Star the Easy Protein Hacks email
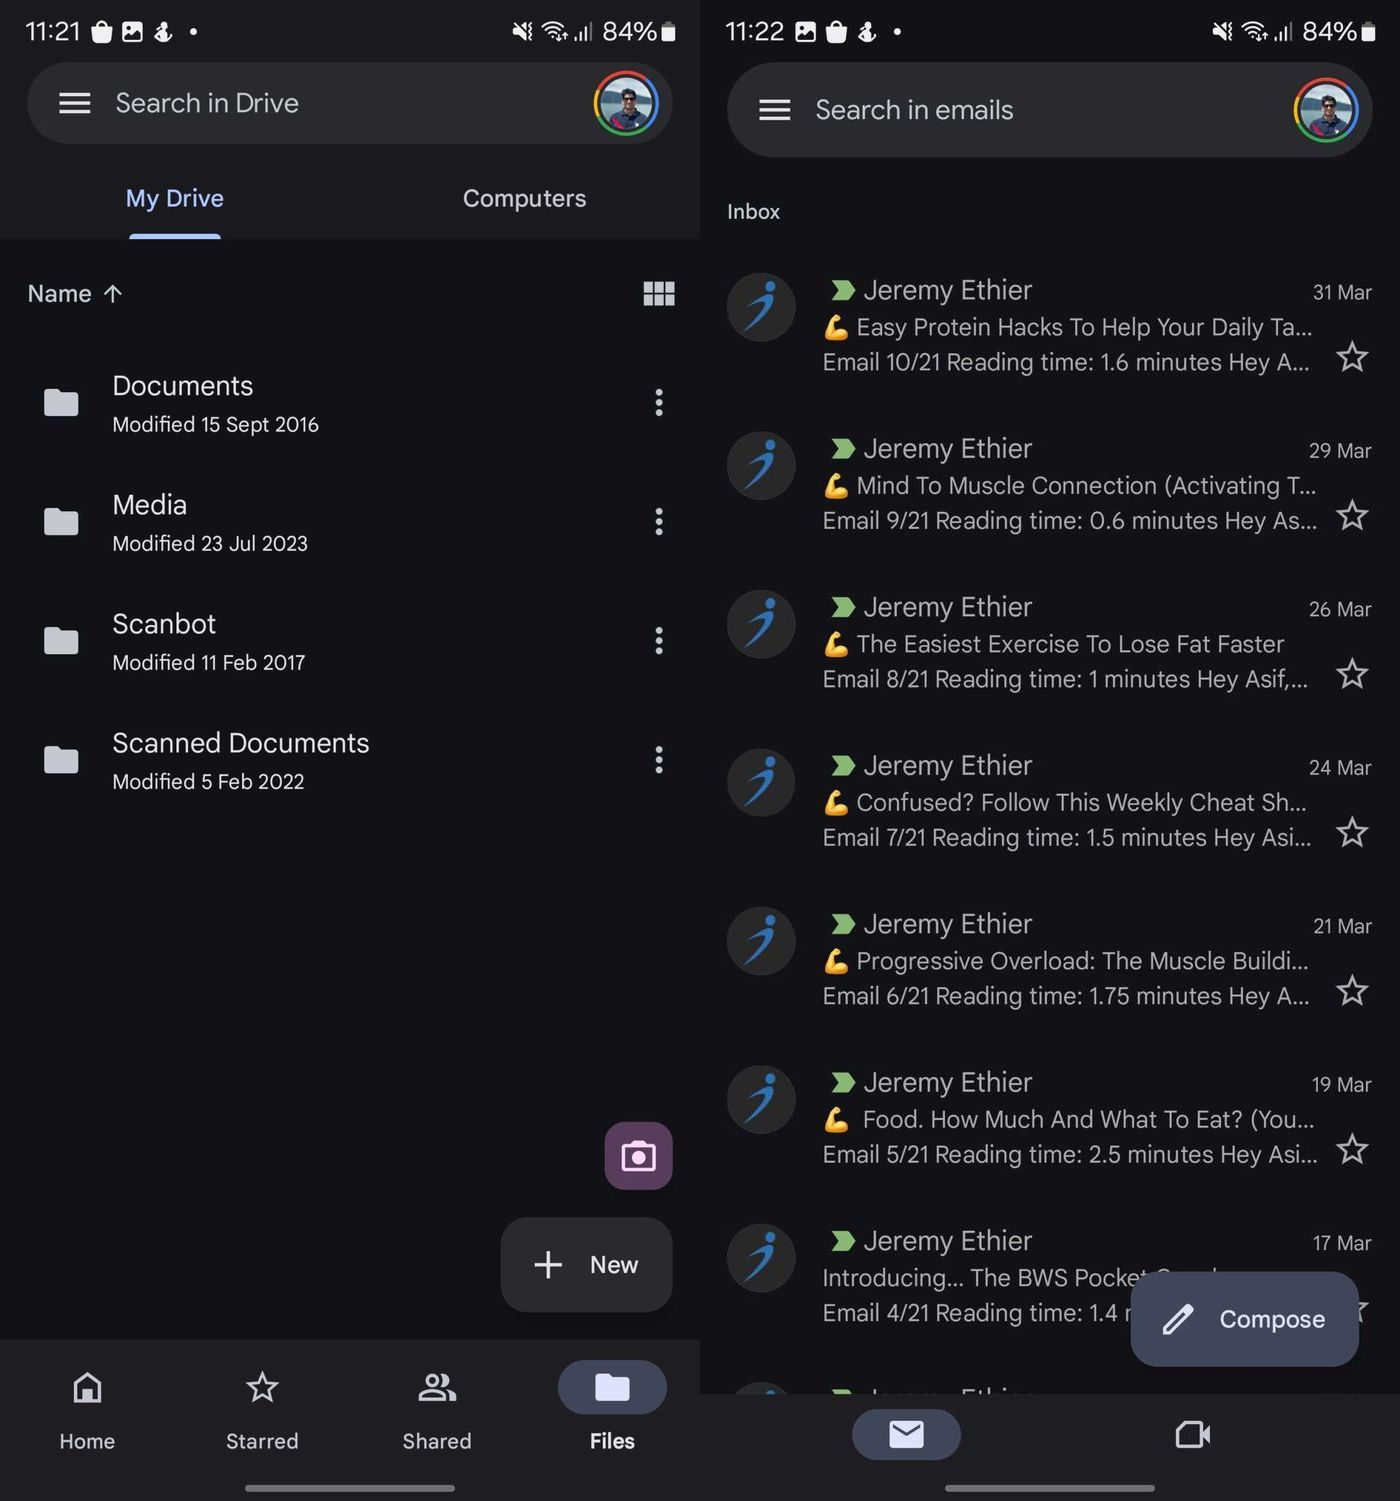1400x1501 pixels. (1352, 357)
